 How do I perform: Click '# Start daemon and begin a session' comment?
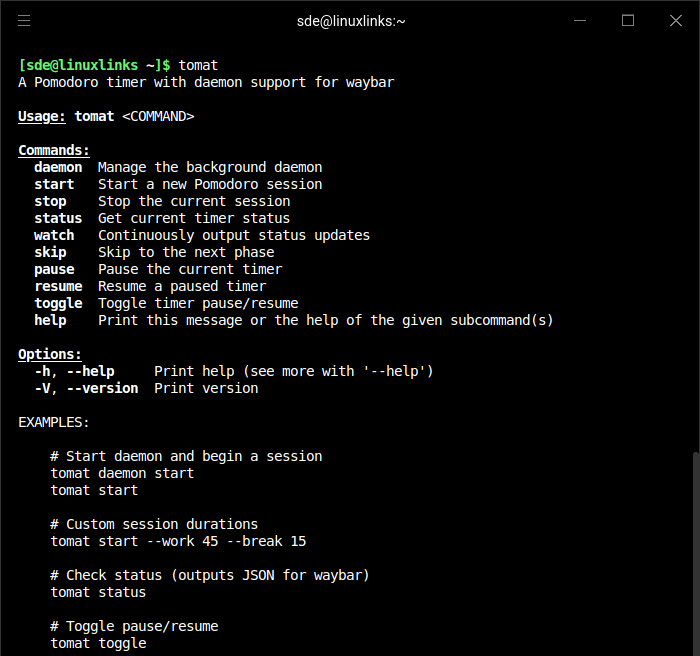(x=186, y=456)
